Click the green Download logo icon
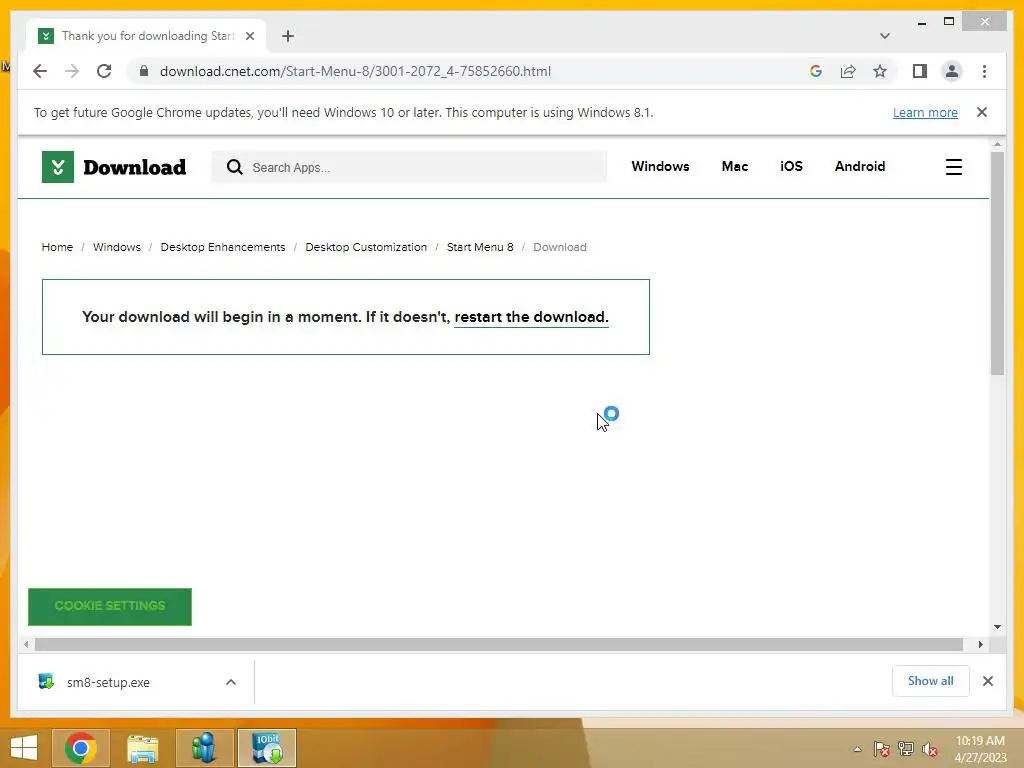The width and height of the screenshot is (1024, 768). pyautogui.click(x=57, y=167)
